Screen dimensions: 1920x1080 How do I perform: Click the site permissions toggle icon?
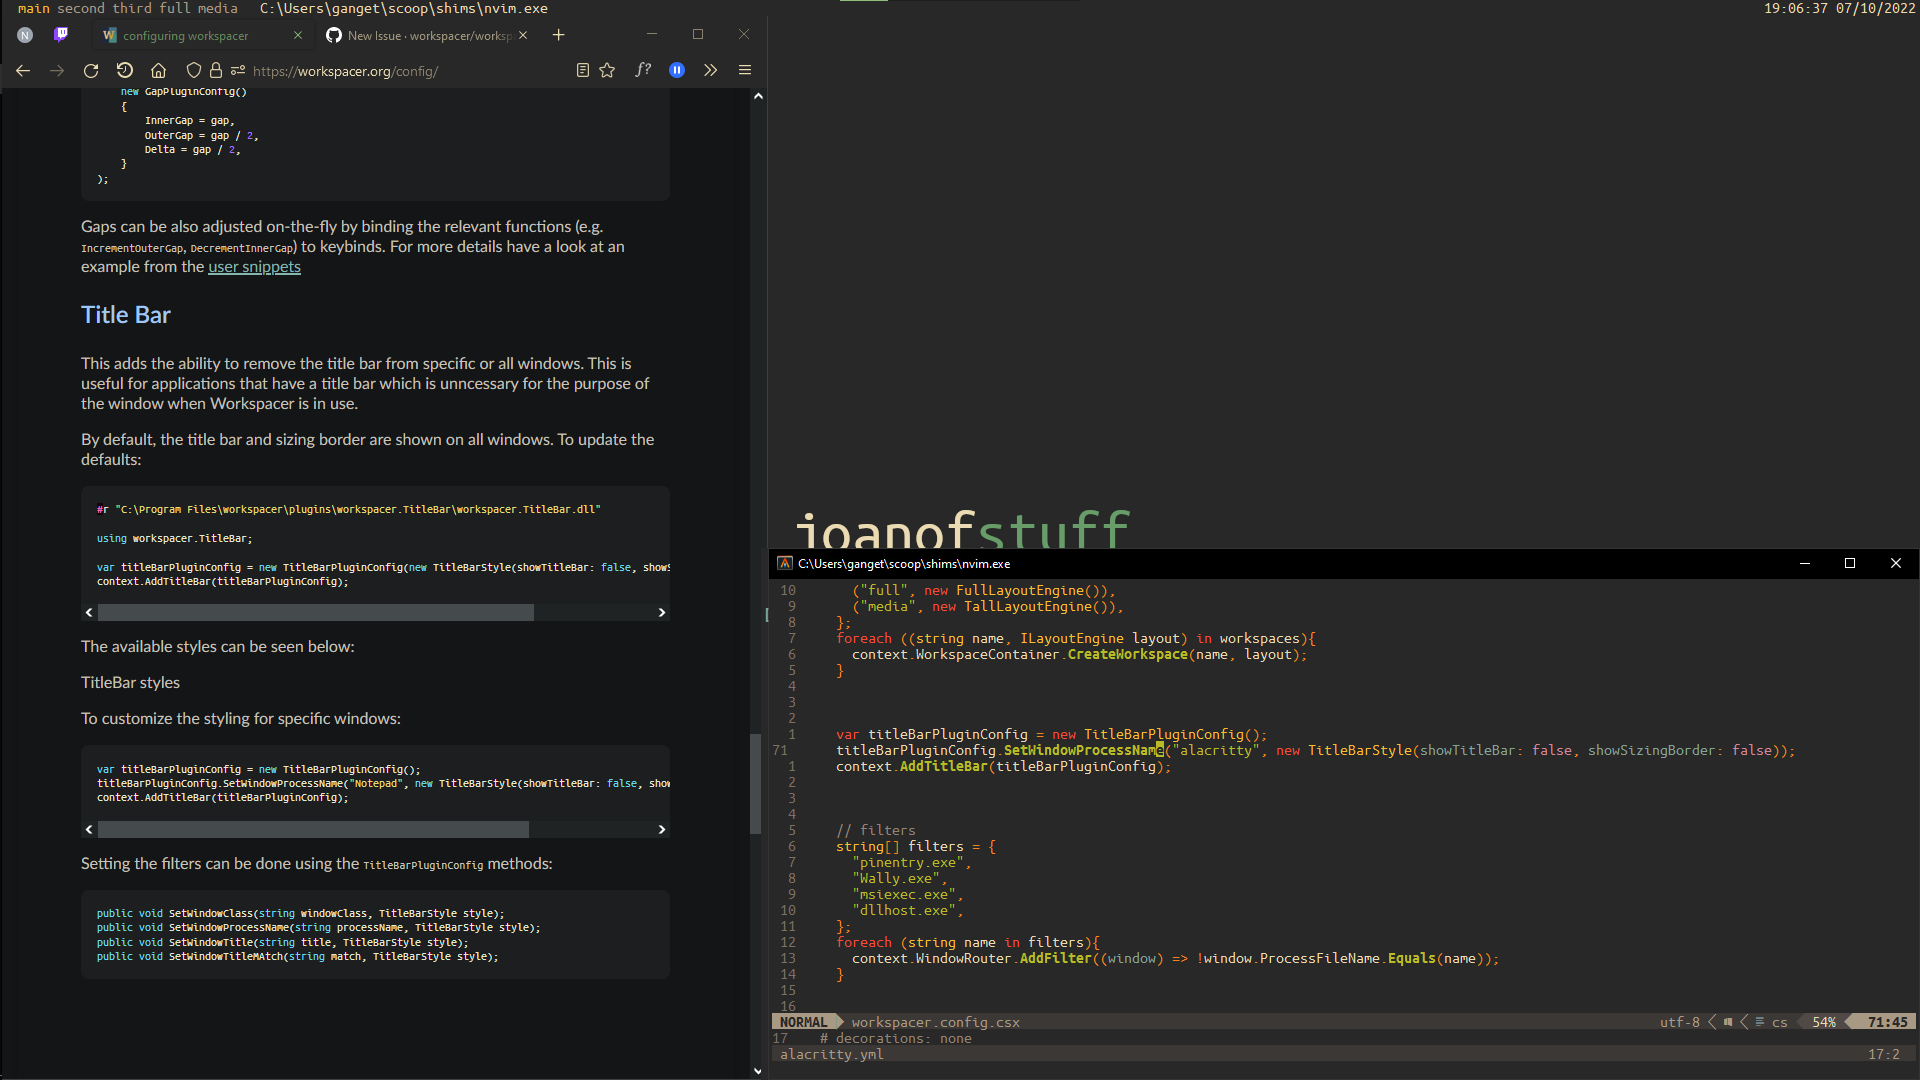click(x=238, y=70)
